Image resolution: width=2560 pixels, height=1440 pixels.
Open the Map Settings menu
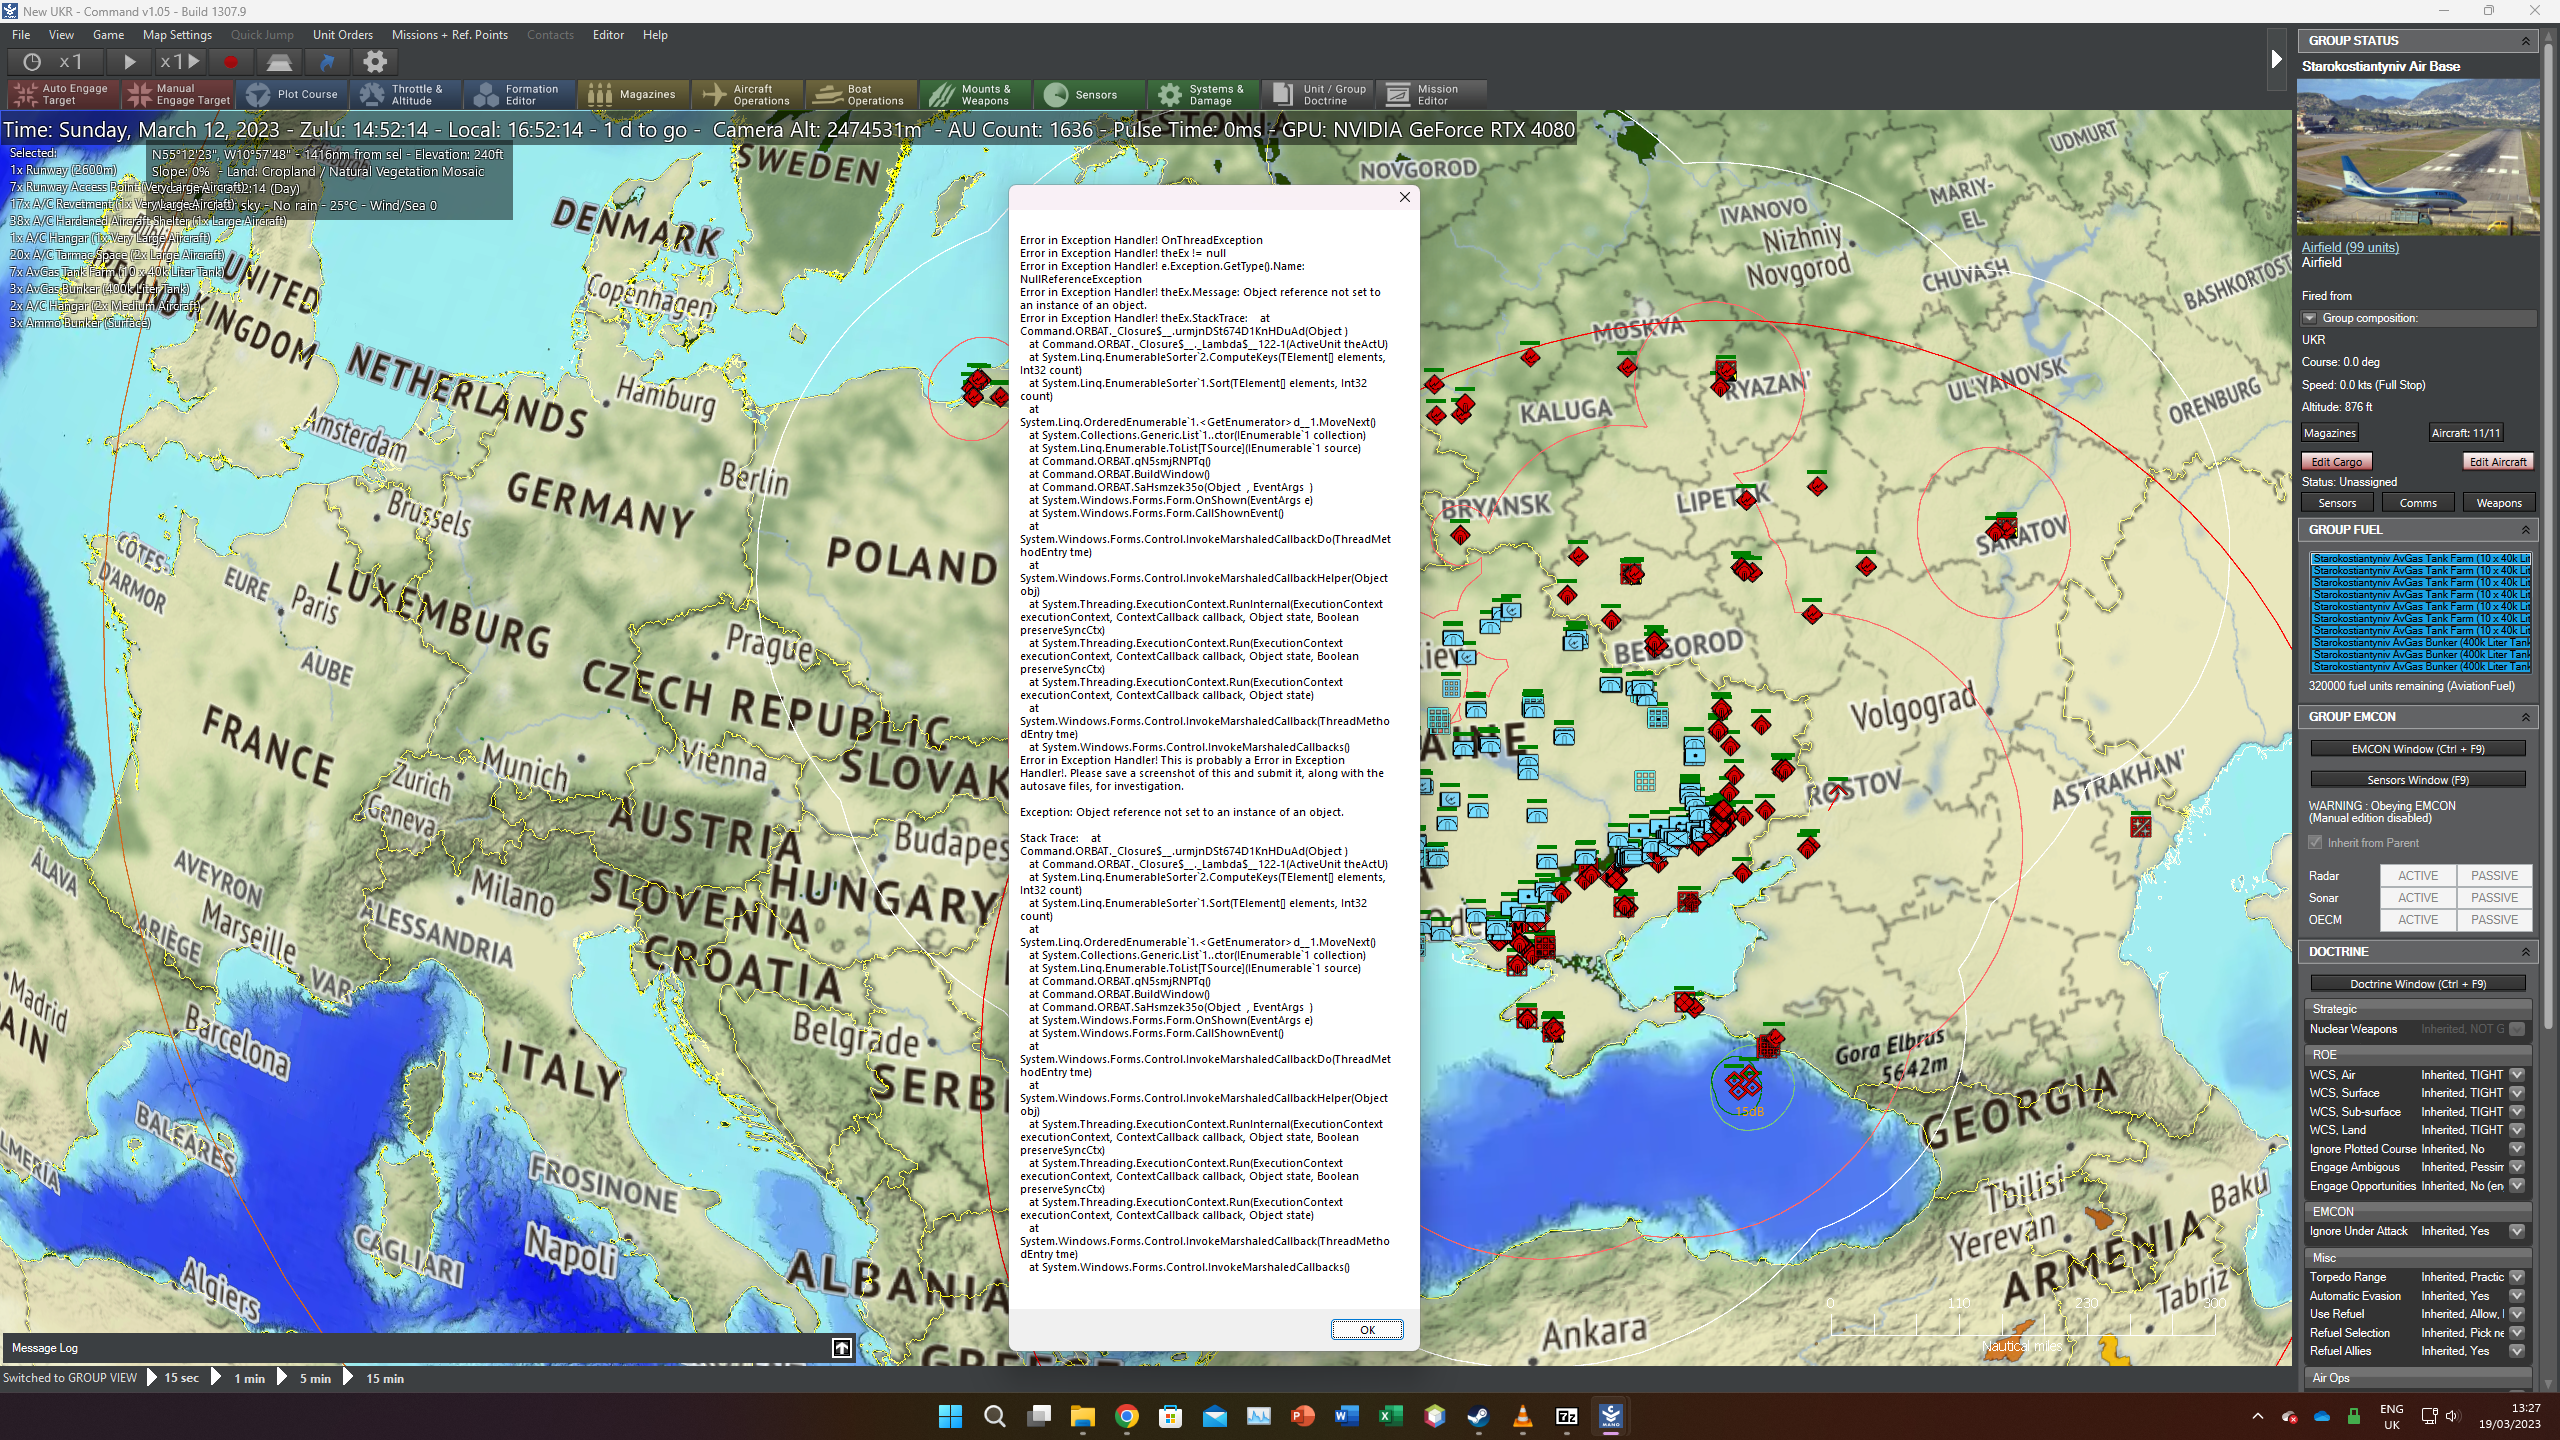tap(177, 35)
